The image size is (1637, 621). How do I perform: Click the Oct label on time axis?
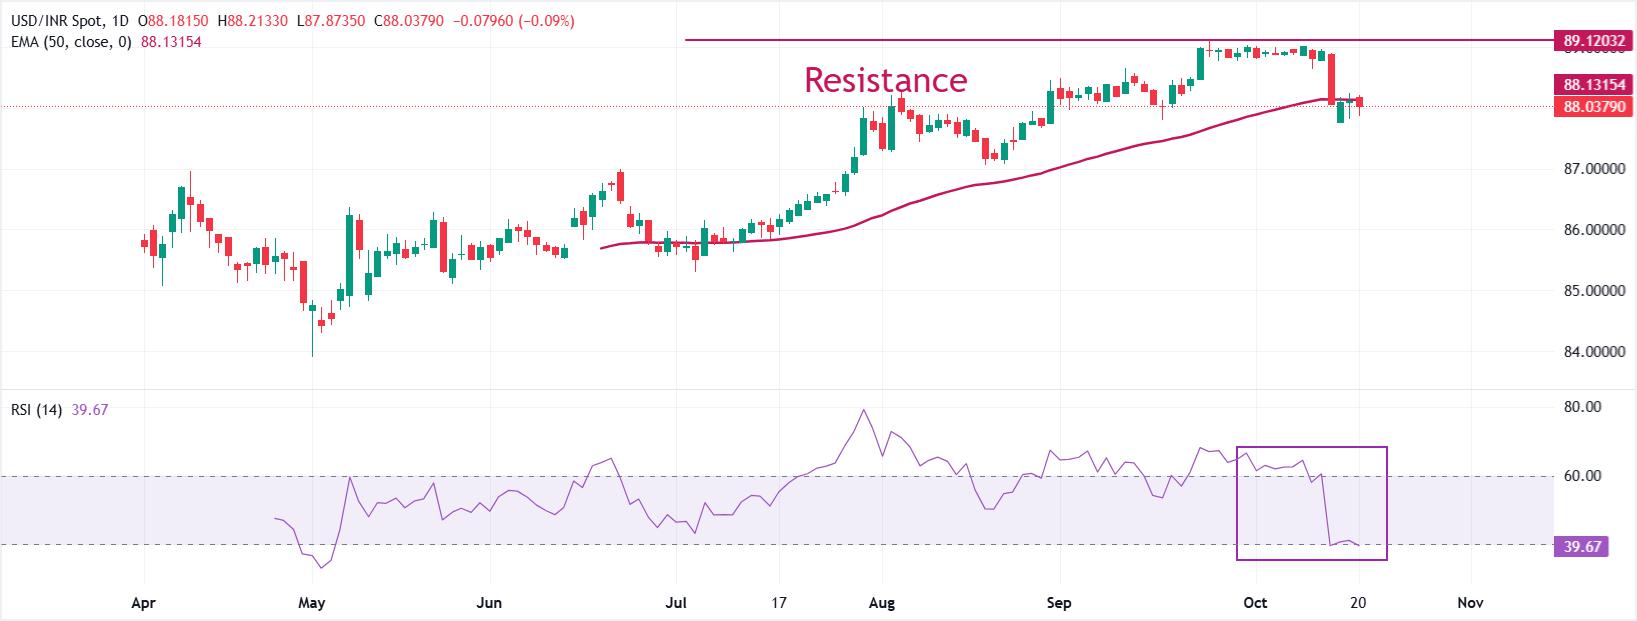point(1254,603)
